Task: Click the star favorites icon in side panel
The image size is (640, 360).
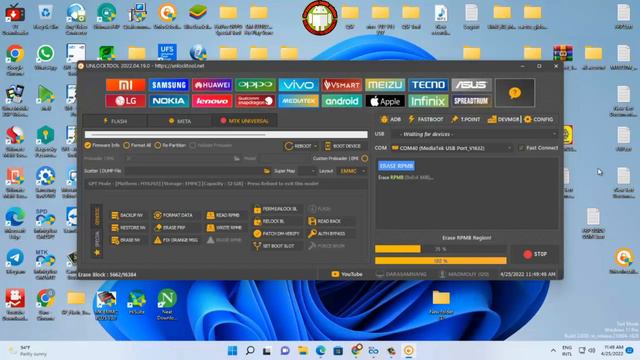Action: coord(97,253)
